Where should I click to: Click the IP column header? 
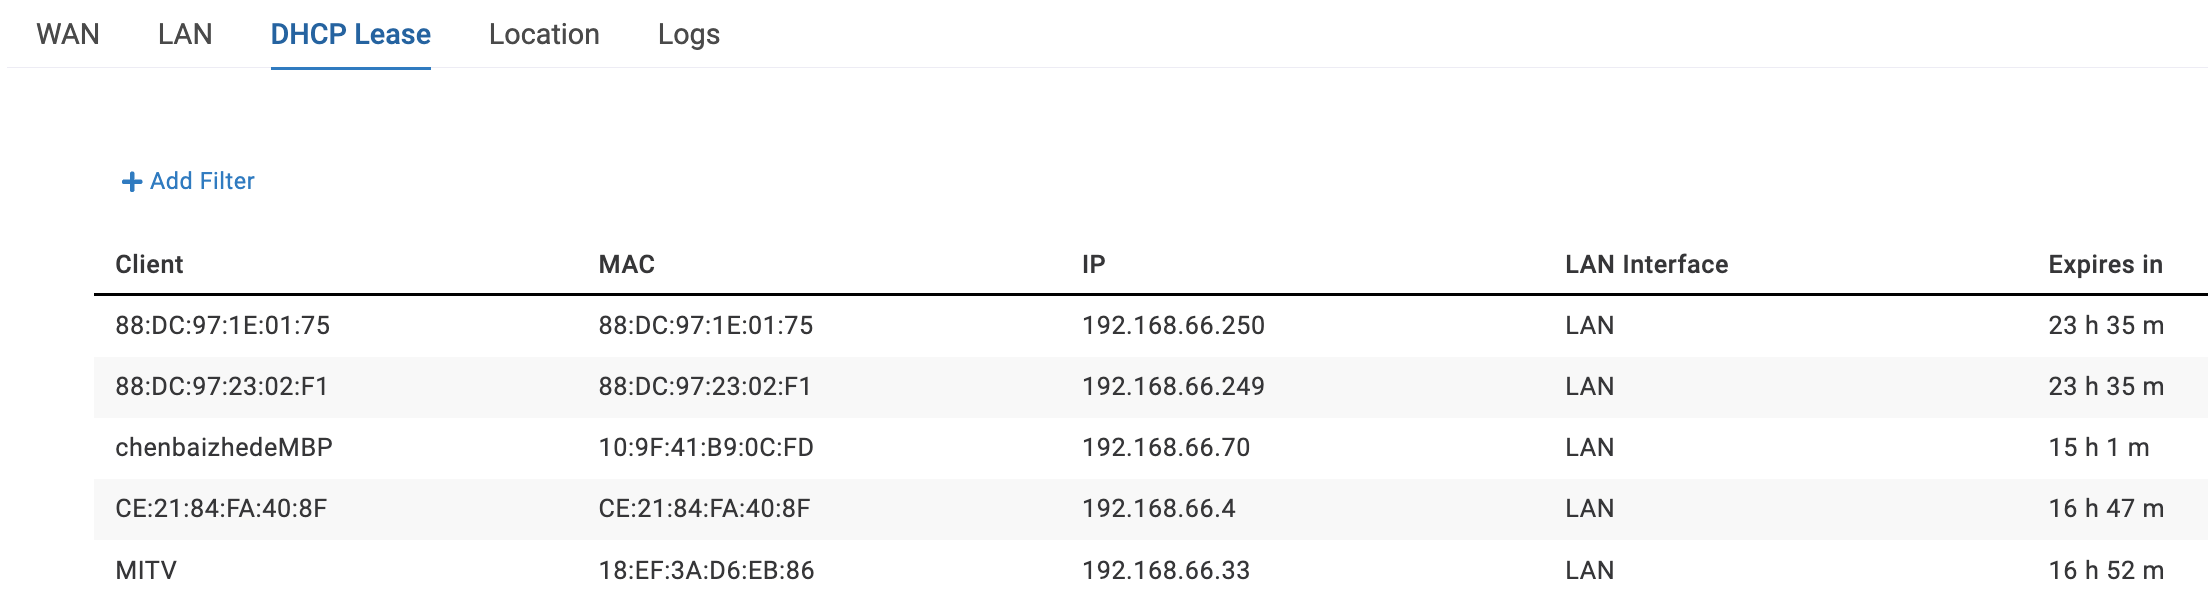click(1093, 264)
